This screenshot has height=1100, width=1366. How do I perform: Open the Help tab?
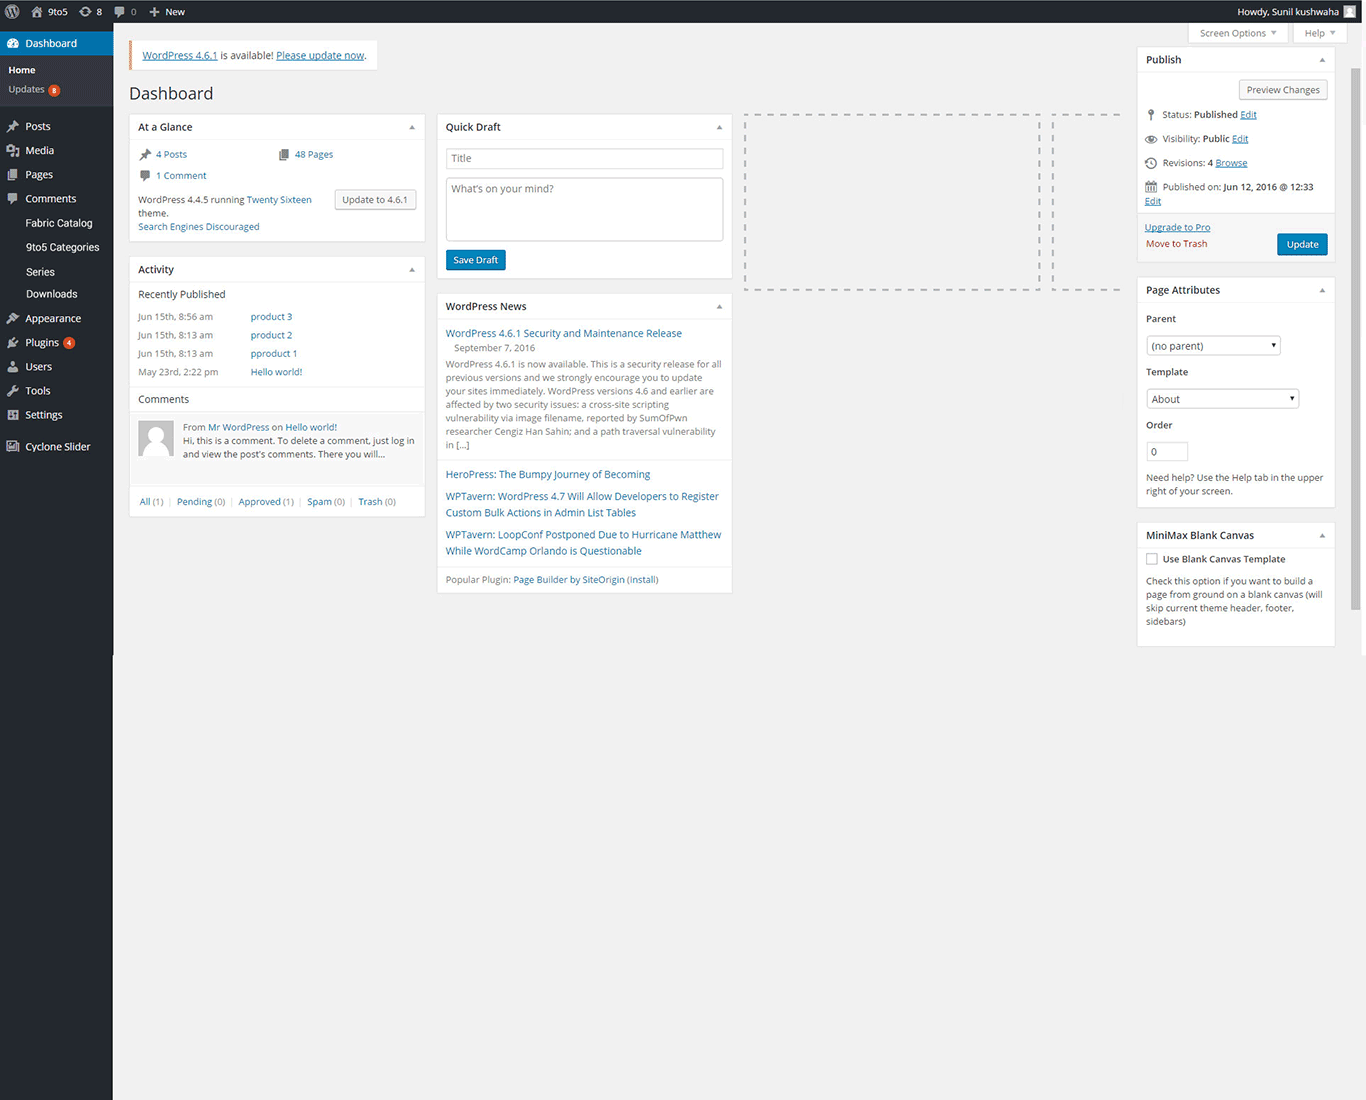point(1319,33)
